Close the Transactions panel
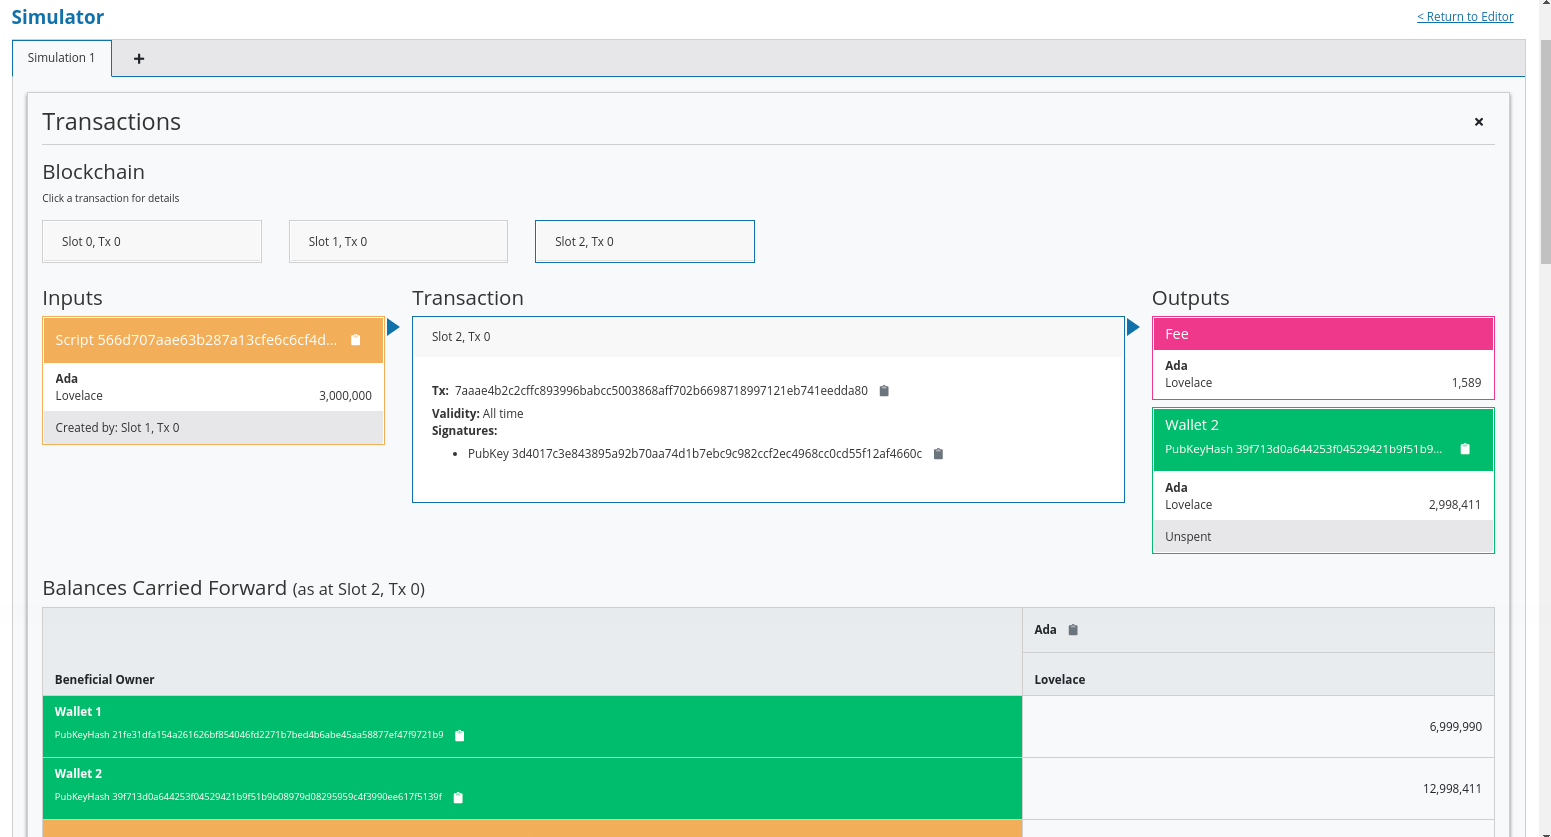 pos(1478,122)
